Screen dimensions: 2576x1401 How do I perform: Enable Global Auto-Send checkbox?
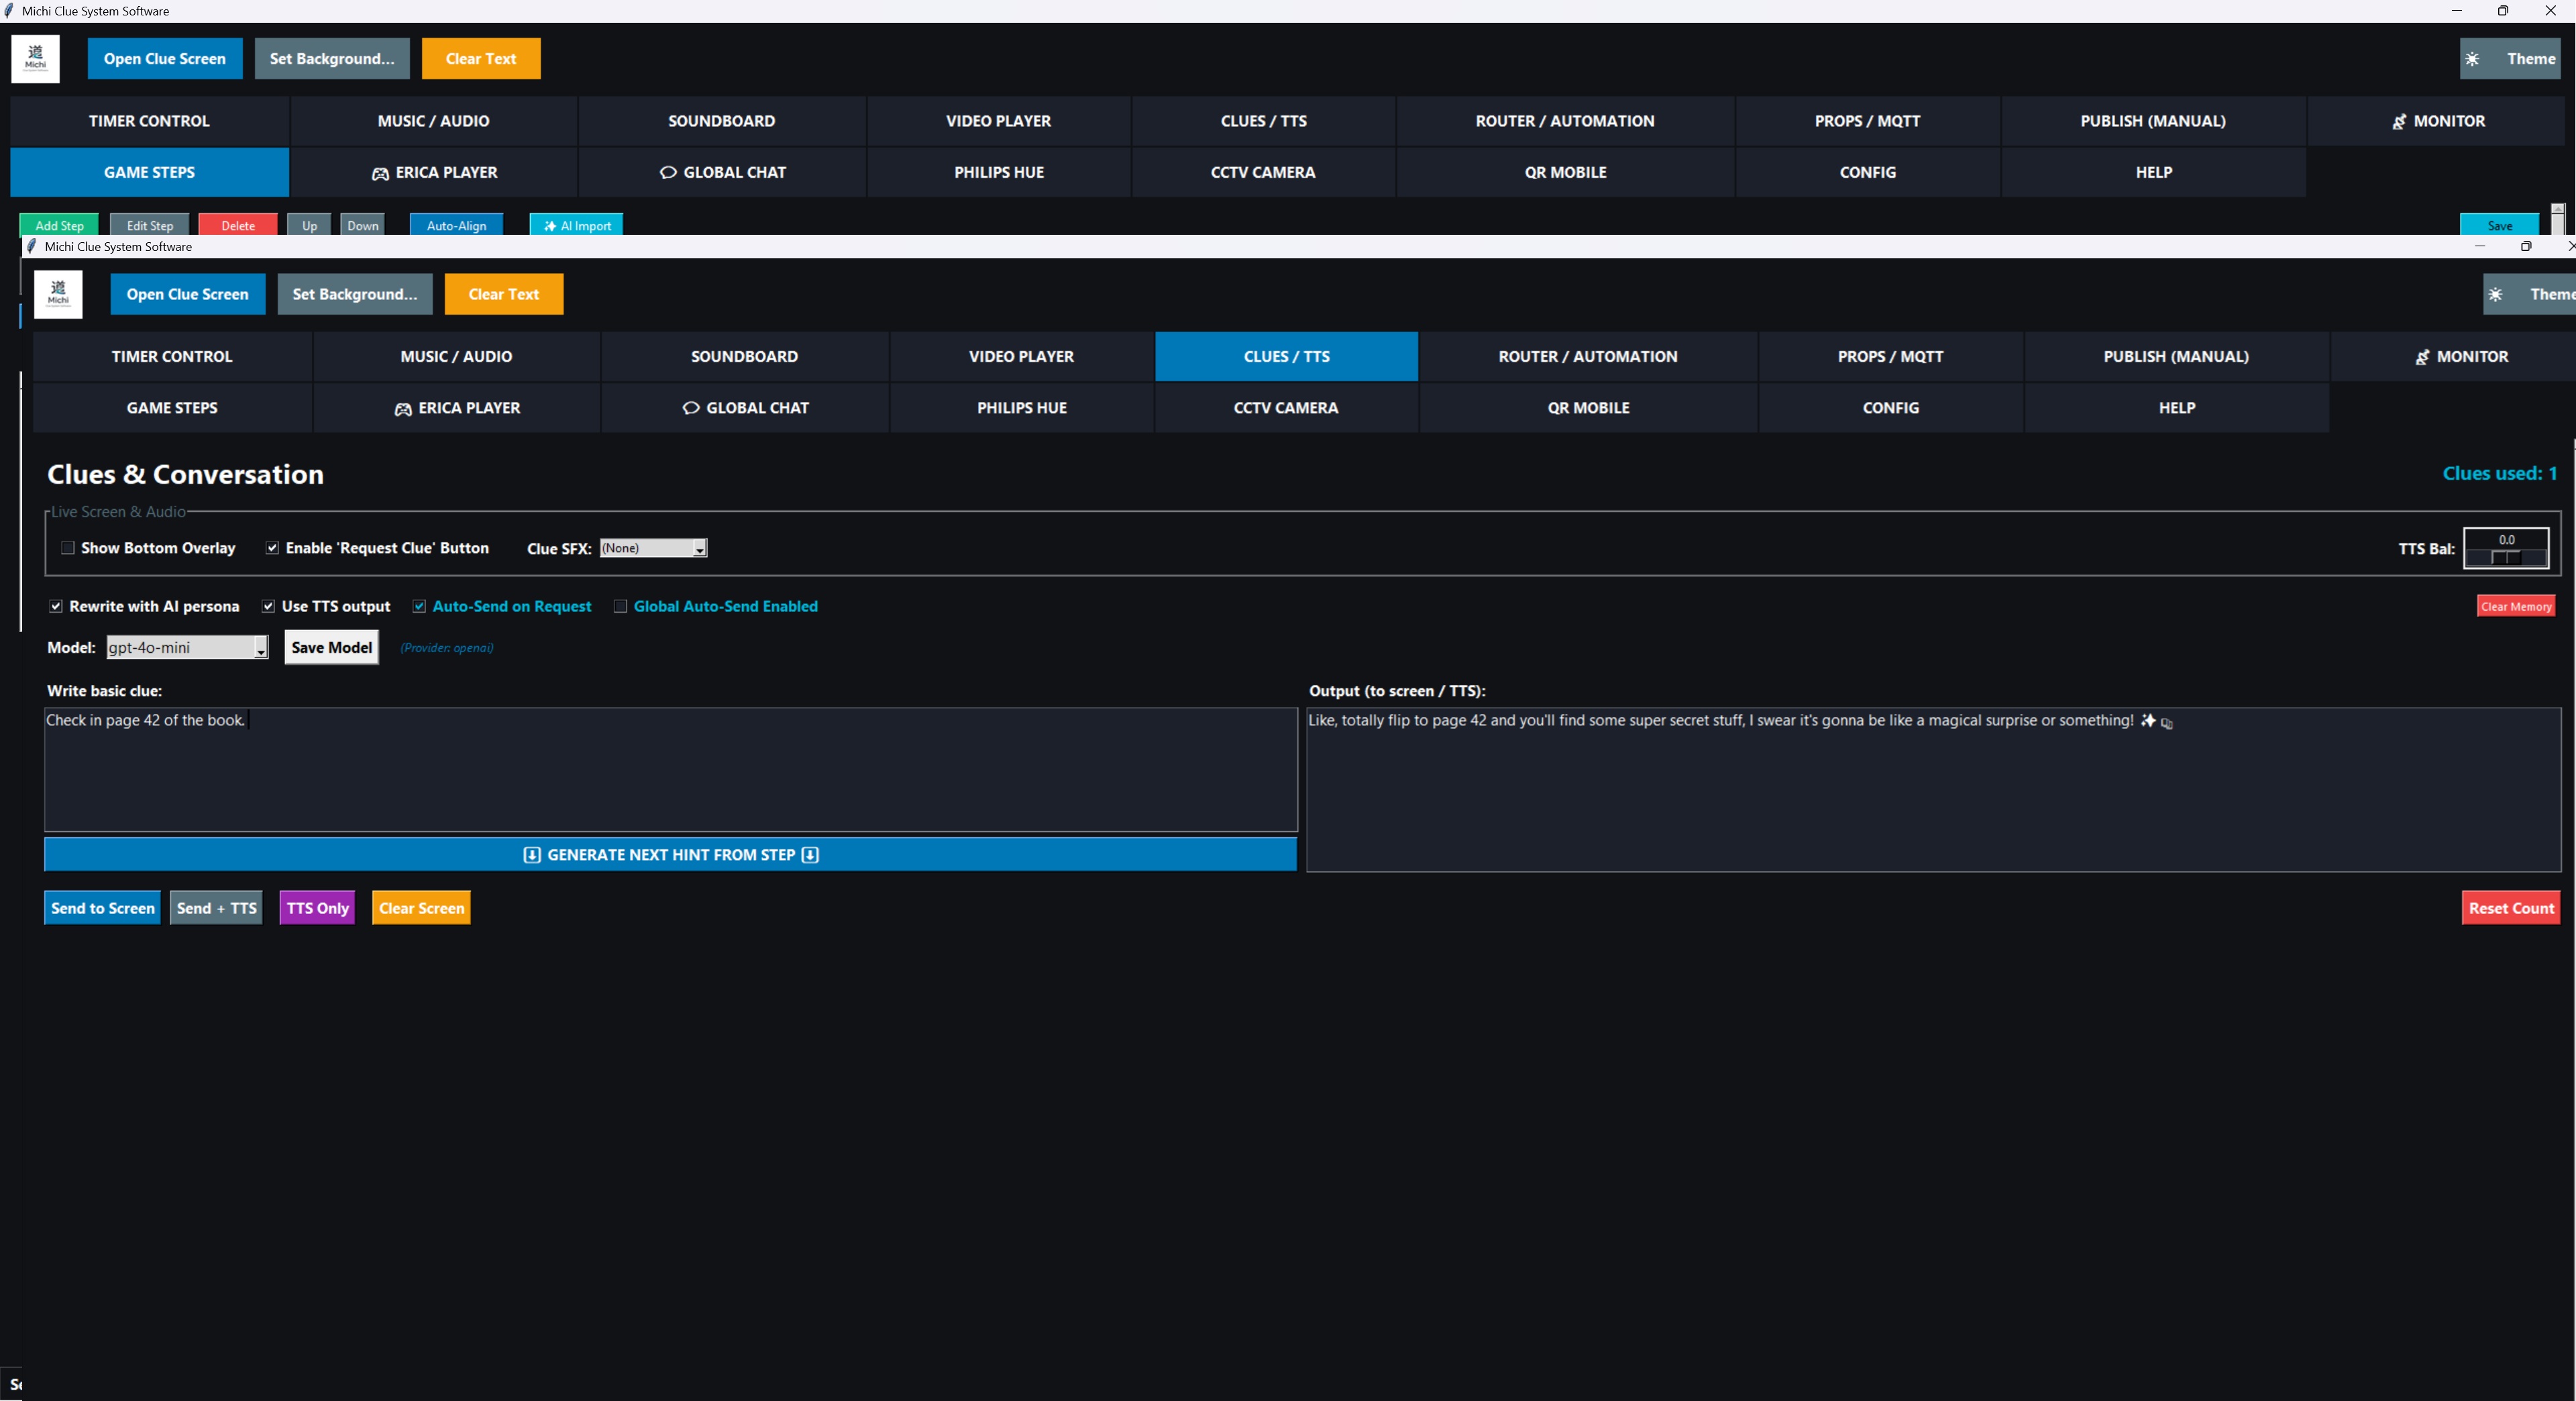tap(620, 606)
